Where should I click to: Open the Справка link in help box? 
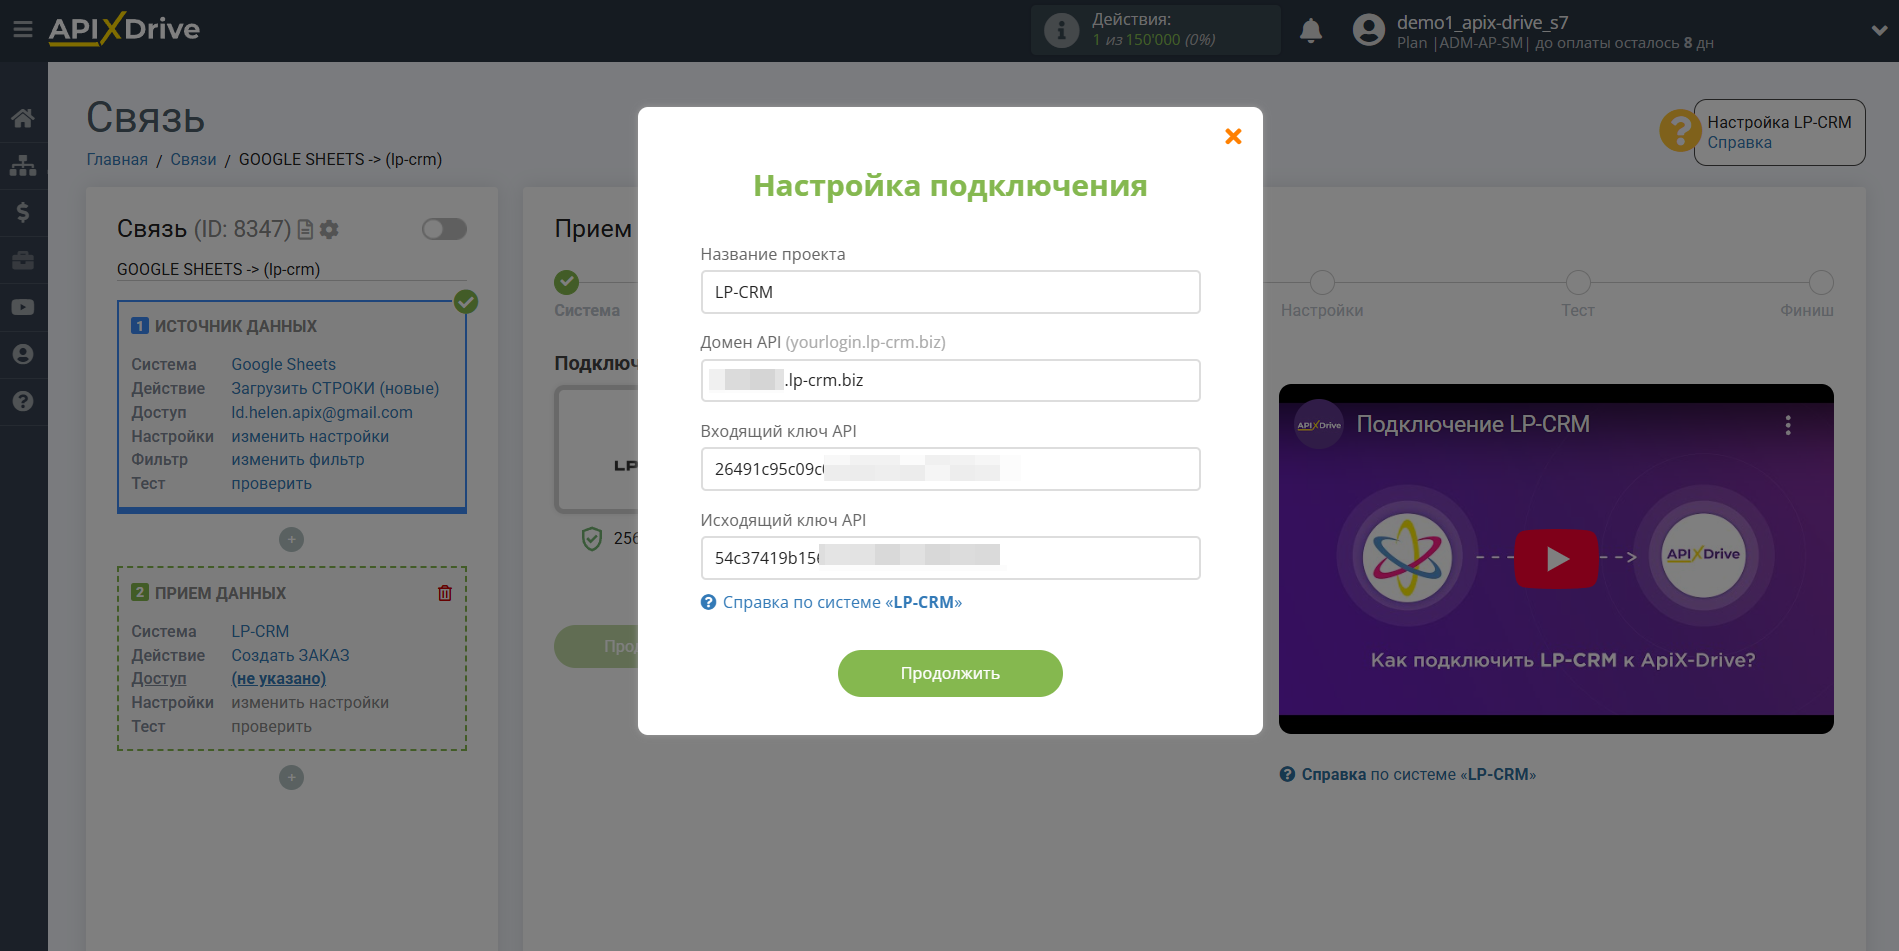pos(1739,142)
